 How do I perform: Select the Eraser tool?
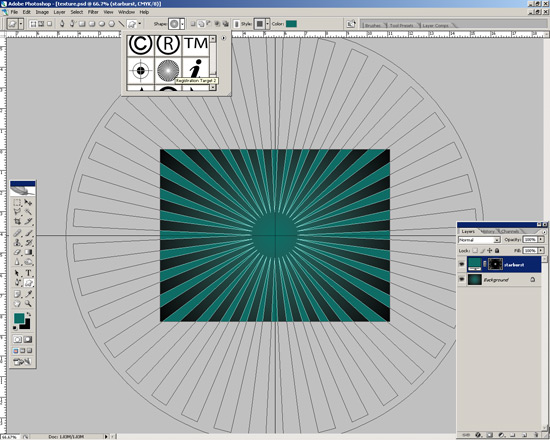coord(17,252)
